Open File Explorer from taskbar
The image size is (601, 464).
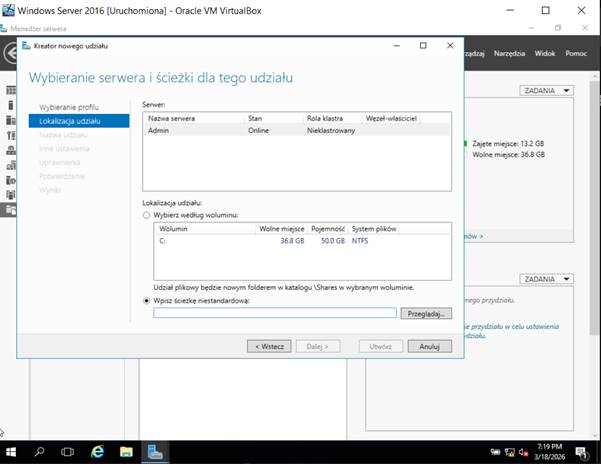coord(127,452)
